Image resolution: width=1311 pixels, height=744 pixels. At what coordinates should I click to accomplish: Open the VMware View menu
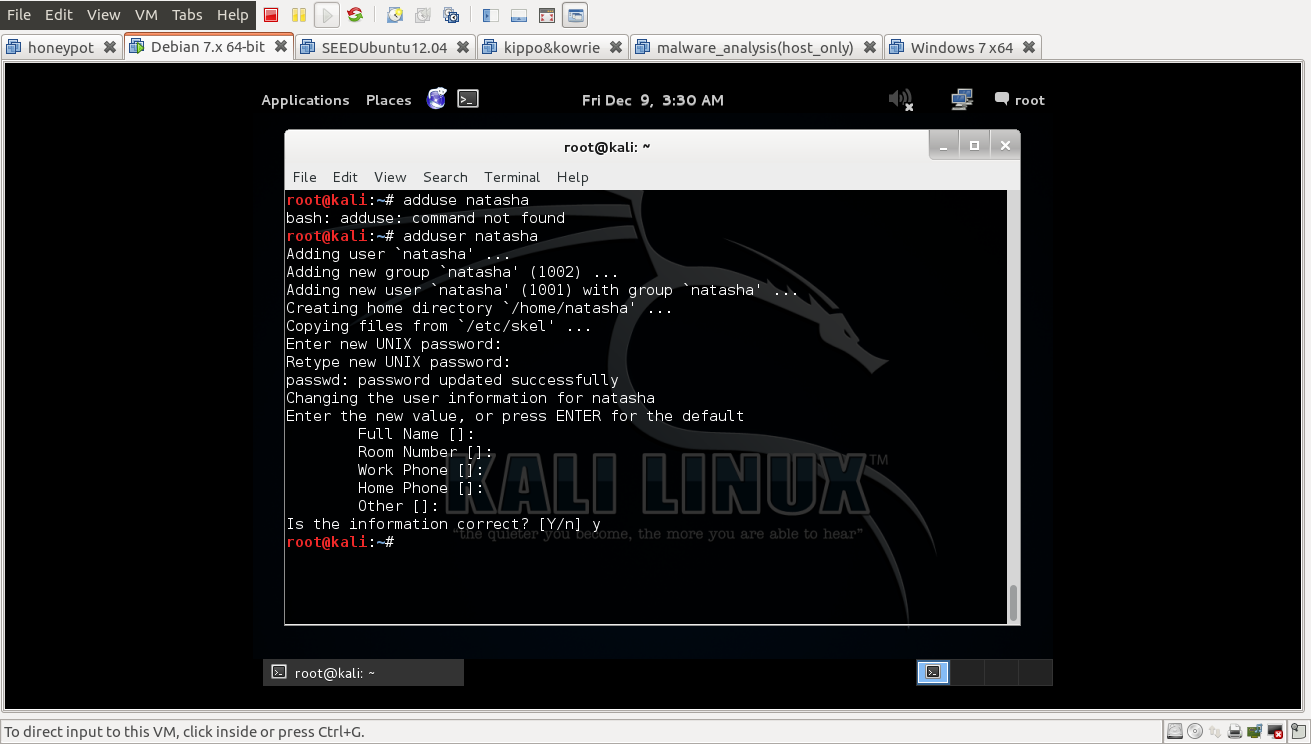click(x=104, y=15)
